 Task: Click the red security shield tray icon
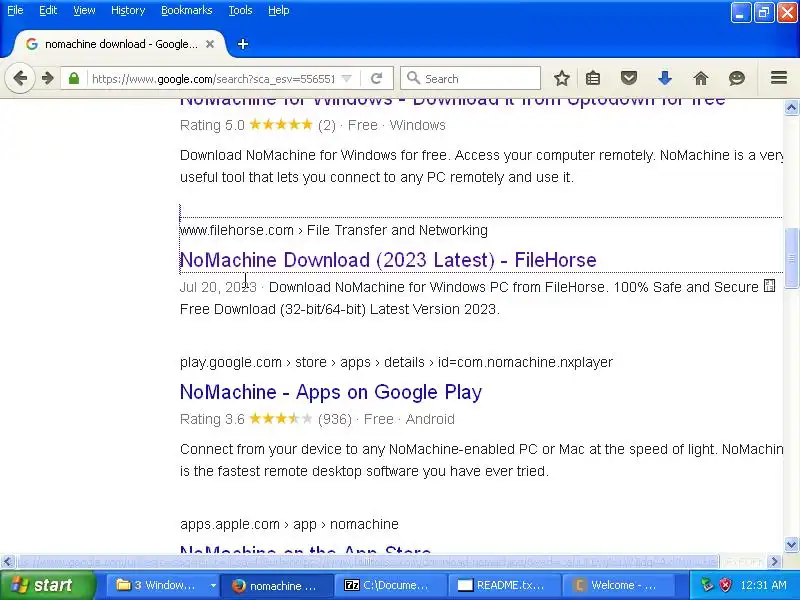coord(725,585)
